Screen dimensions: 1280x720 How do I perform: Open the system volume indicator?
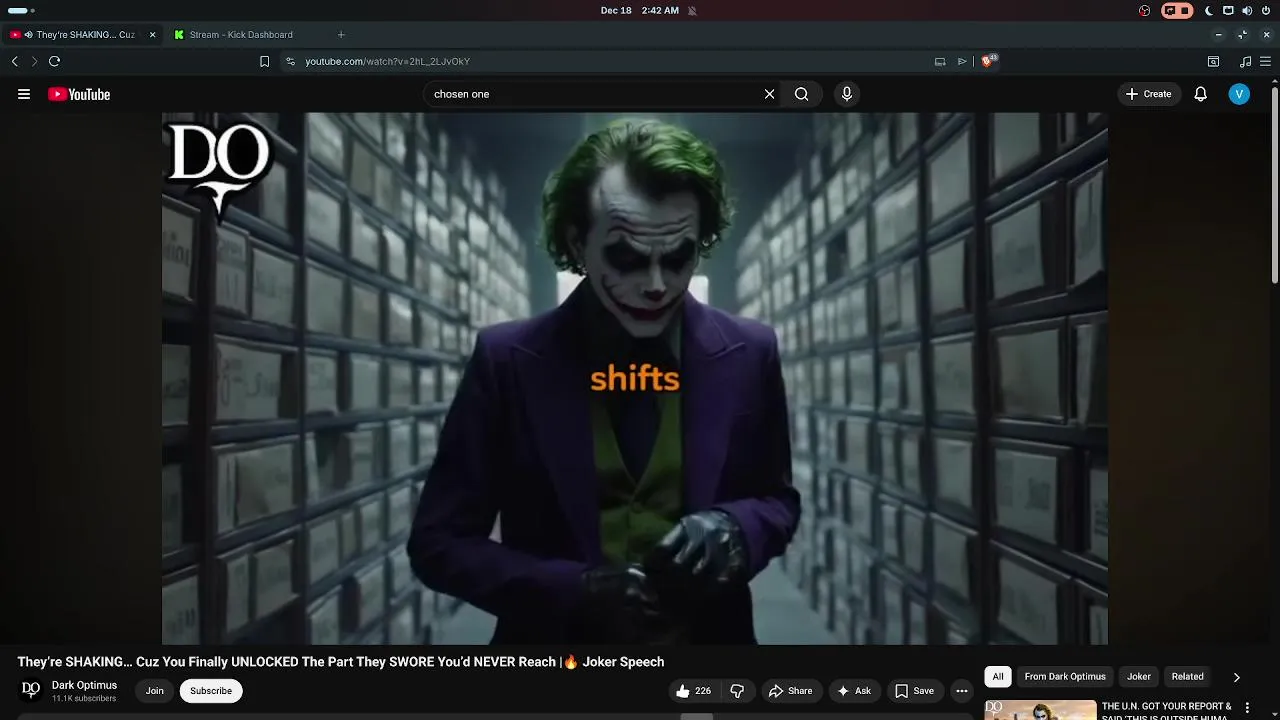1247,11
